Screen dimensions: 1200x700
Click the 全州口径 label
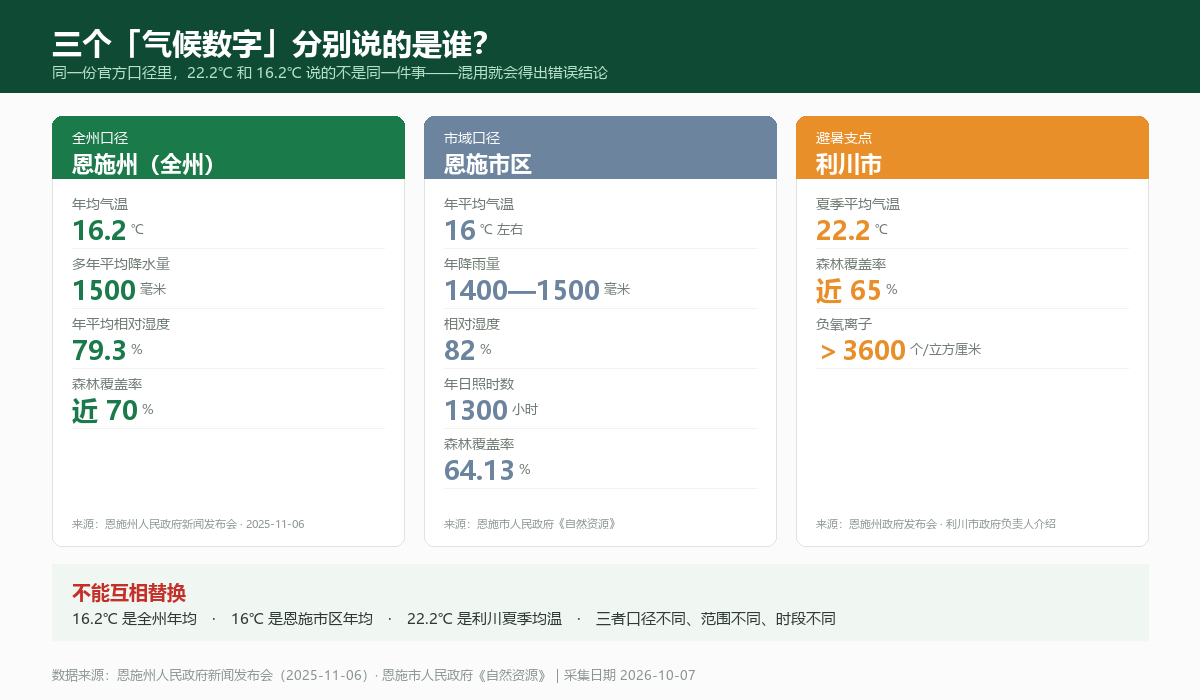click(x=100, y=138)
